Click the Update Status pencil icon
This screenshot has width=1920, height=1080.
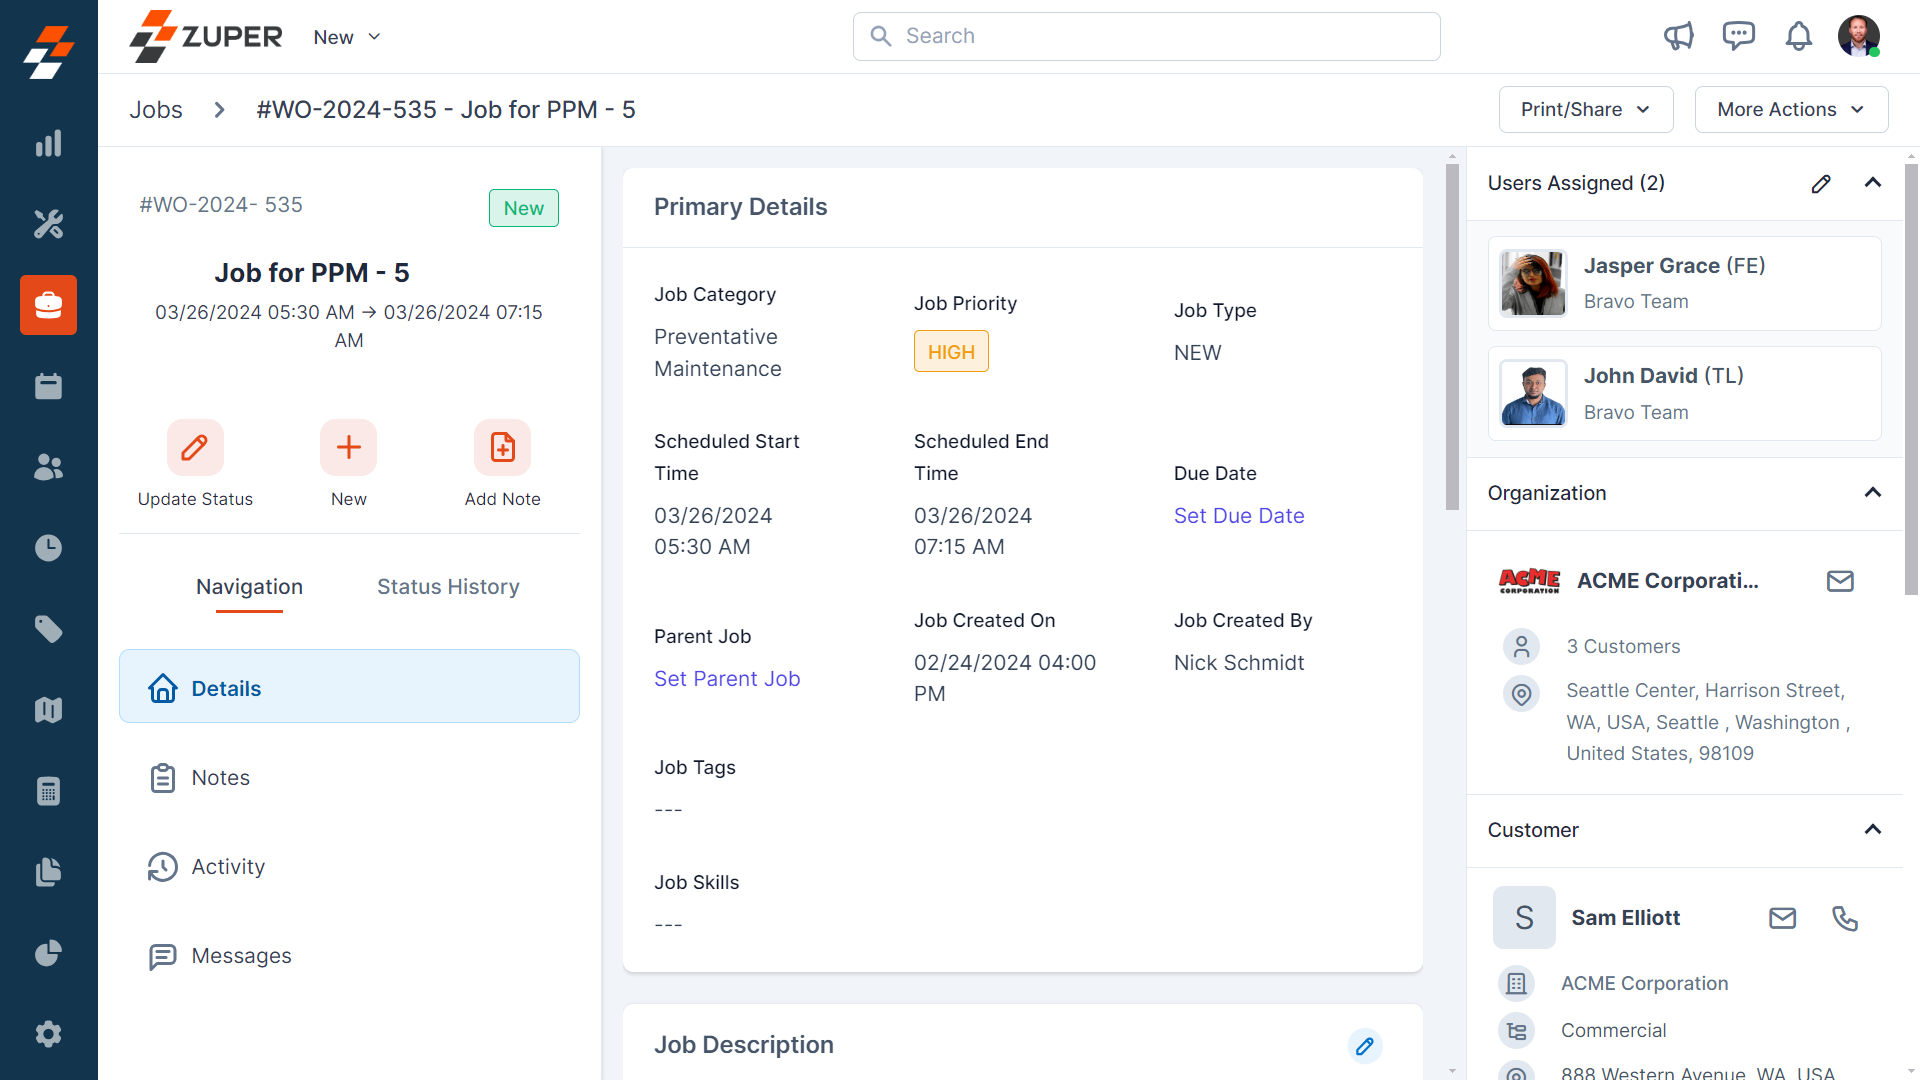tap(195, 447)
